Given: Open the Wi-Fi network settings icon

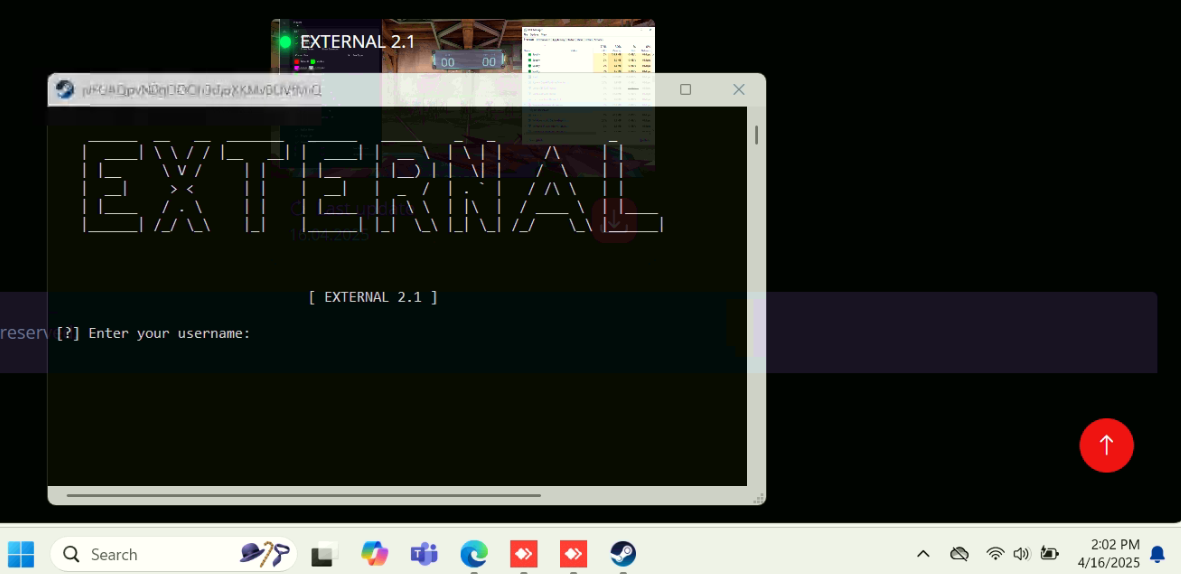Looking at the screenshot, I should [995, 554].
